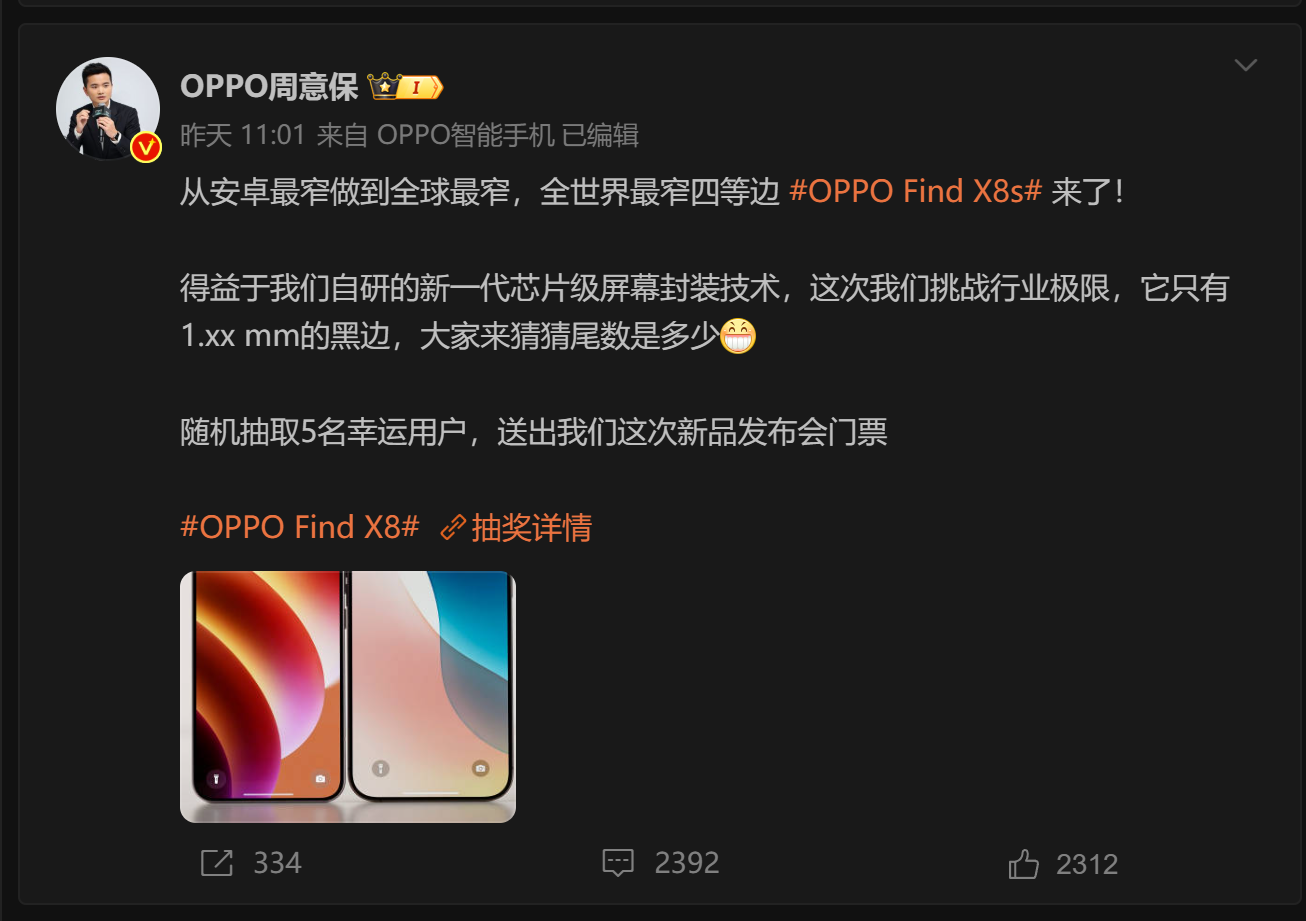The image size is (1306, 921).
Task: Open the post via 昨天 11:01 timestamp
Action: pyautogui.click(x=243, y=135)
